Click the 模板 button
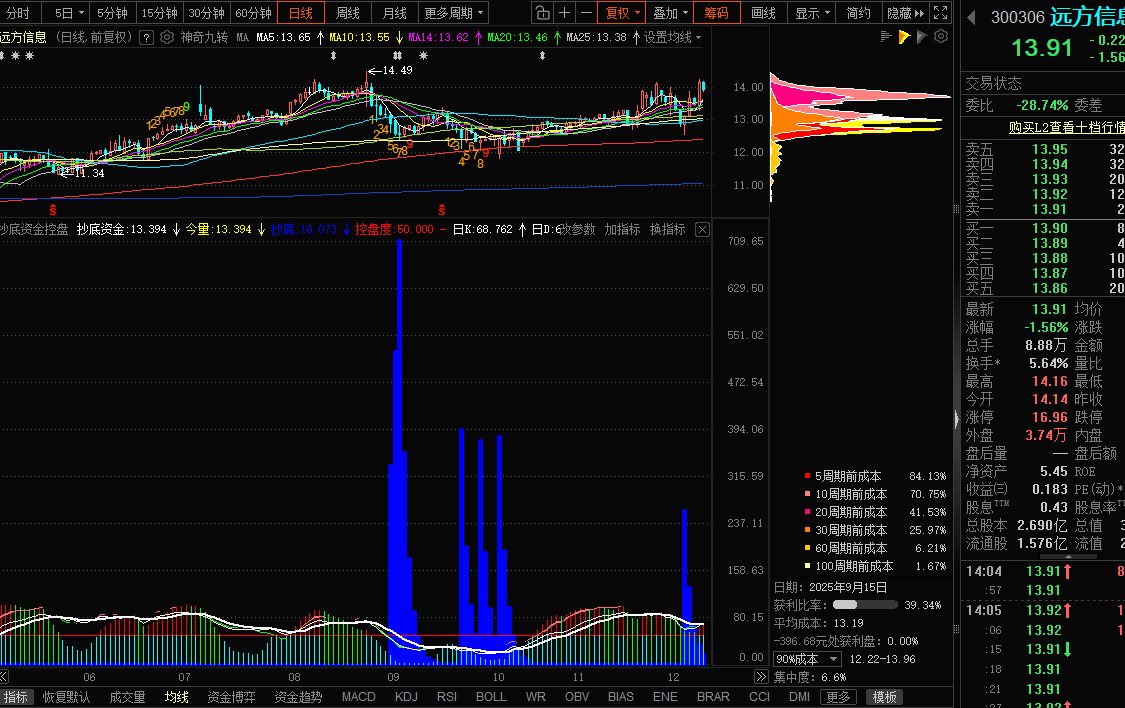 click(x=885, y=697)
